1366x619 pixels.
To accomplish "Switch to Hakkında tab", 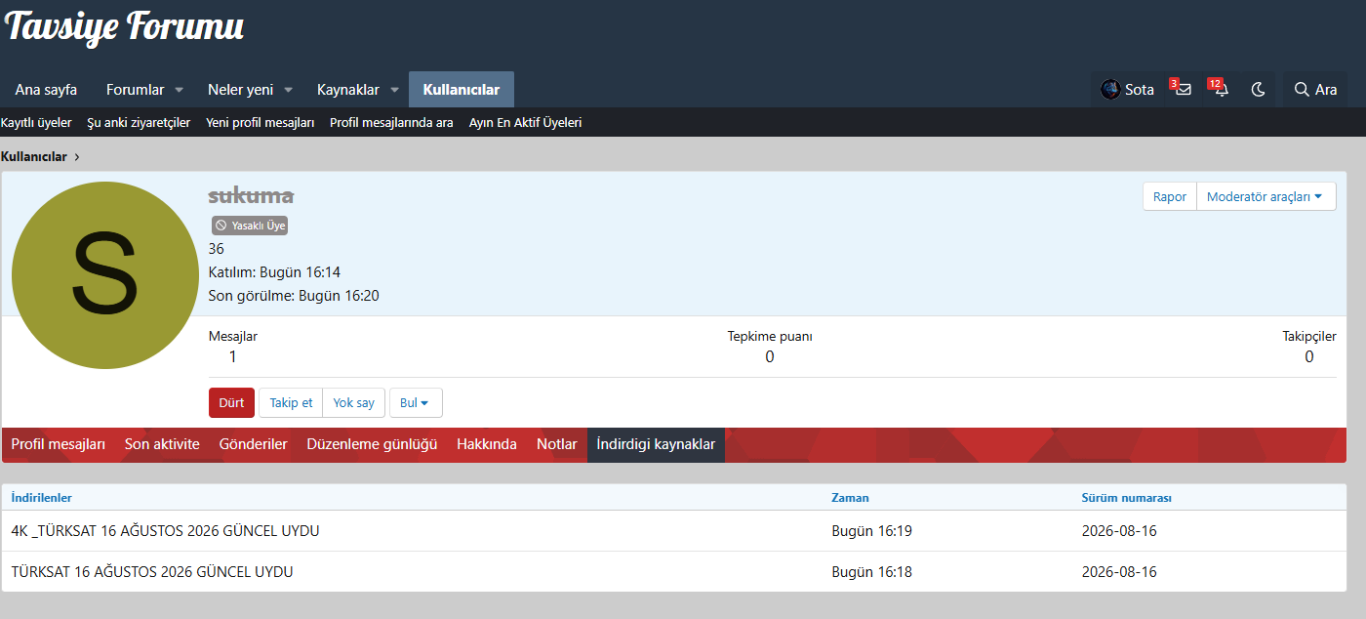I will pyautogui.click(x=487, y=444).
